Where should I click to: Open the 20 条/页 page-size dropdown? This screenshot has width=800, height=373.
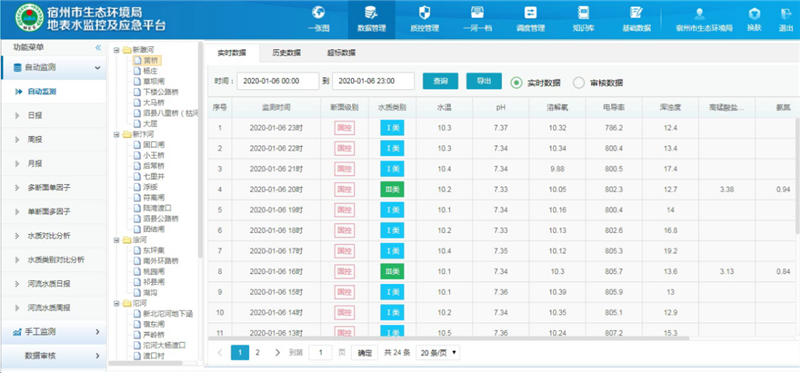[438, 353]
